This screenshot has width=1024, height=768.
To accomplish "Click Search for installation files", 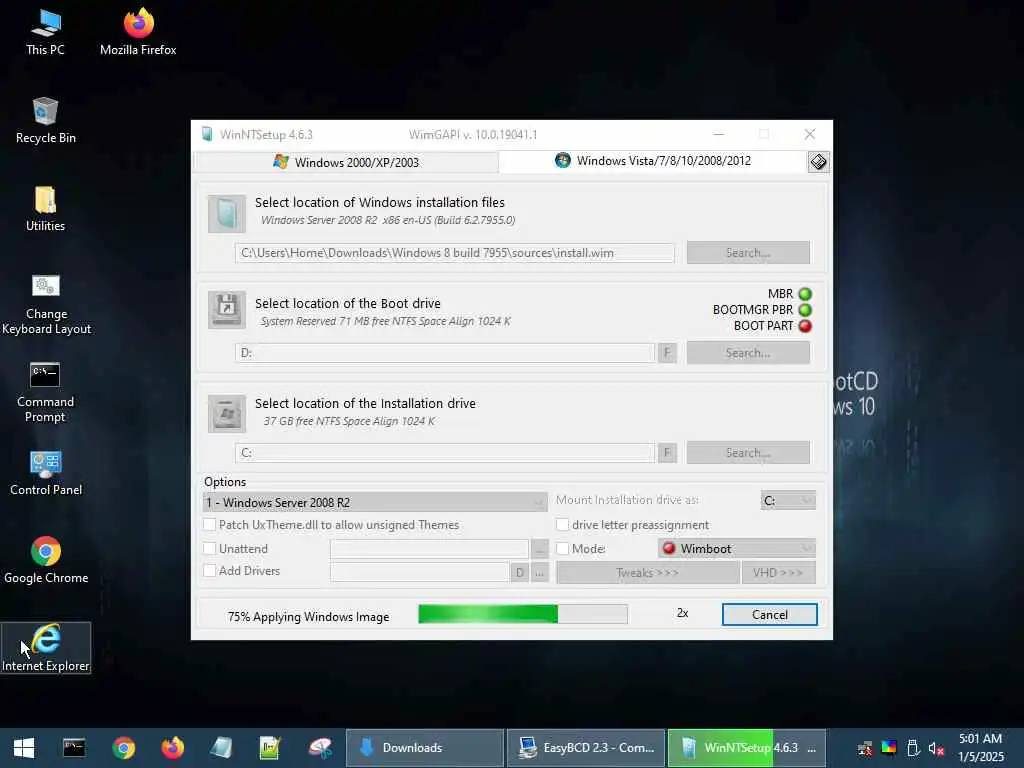I will tap(748, 253).
